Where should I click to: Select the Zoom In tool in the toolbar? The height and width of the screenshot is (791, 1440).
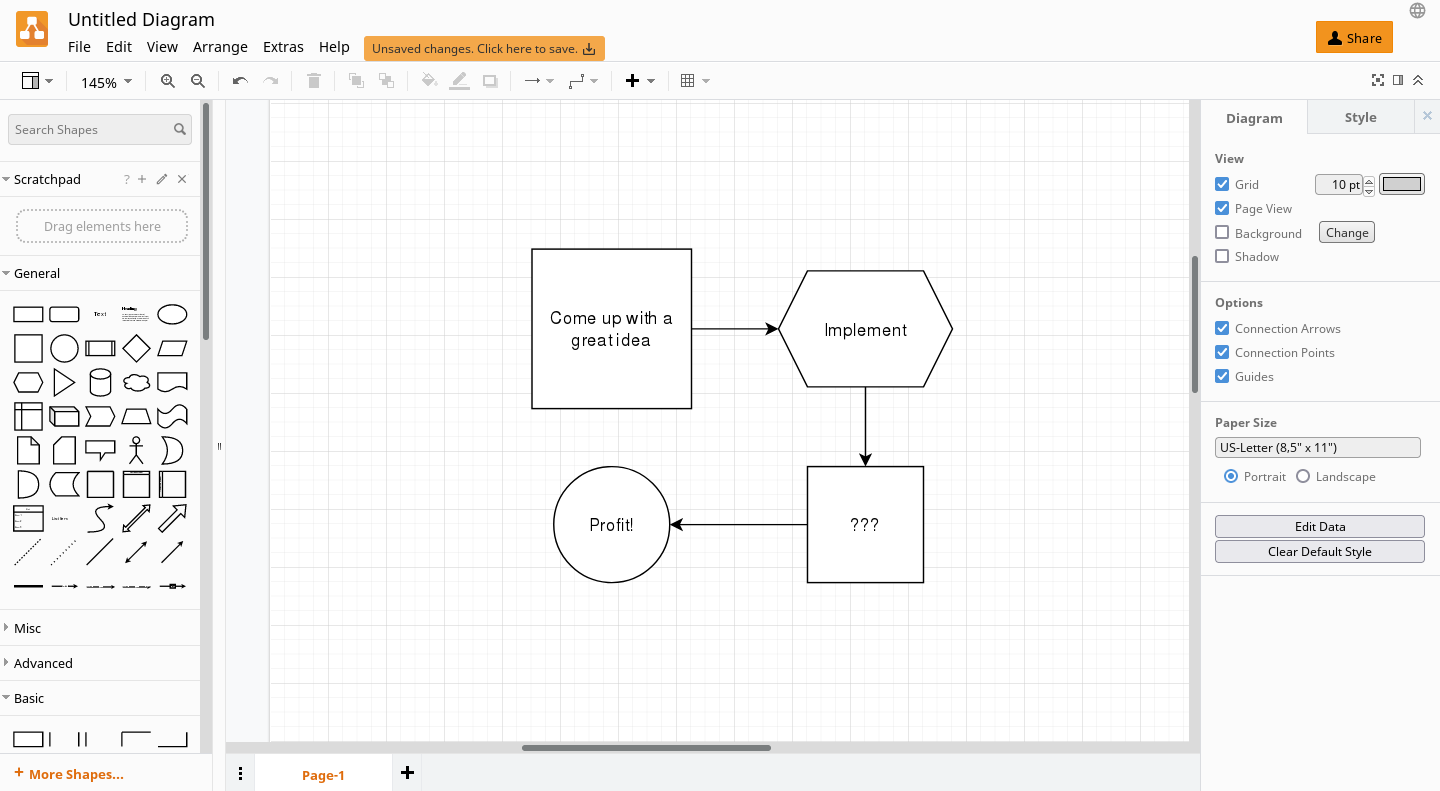pyautogui.click(x=167, y=81)
